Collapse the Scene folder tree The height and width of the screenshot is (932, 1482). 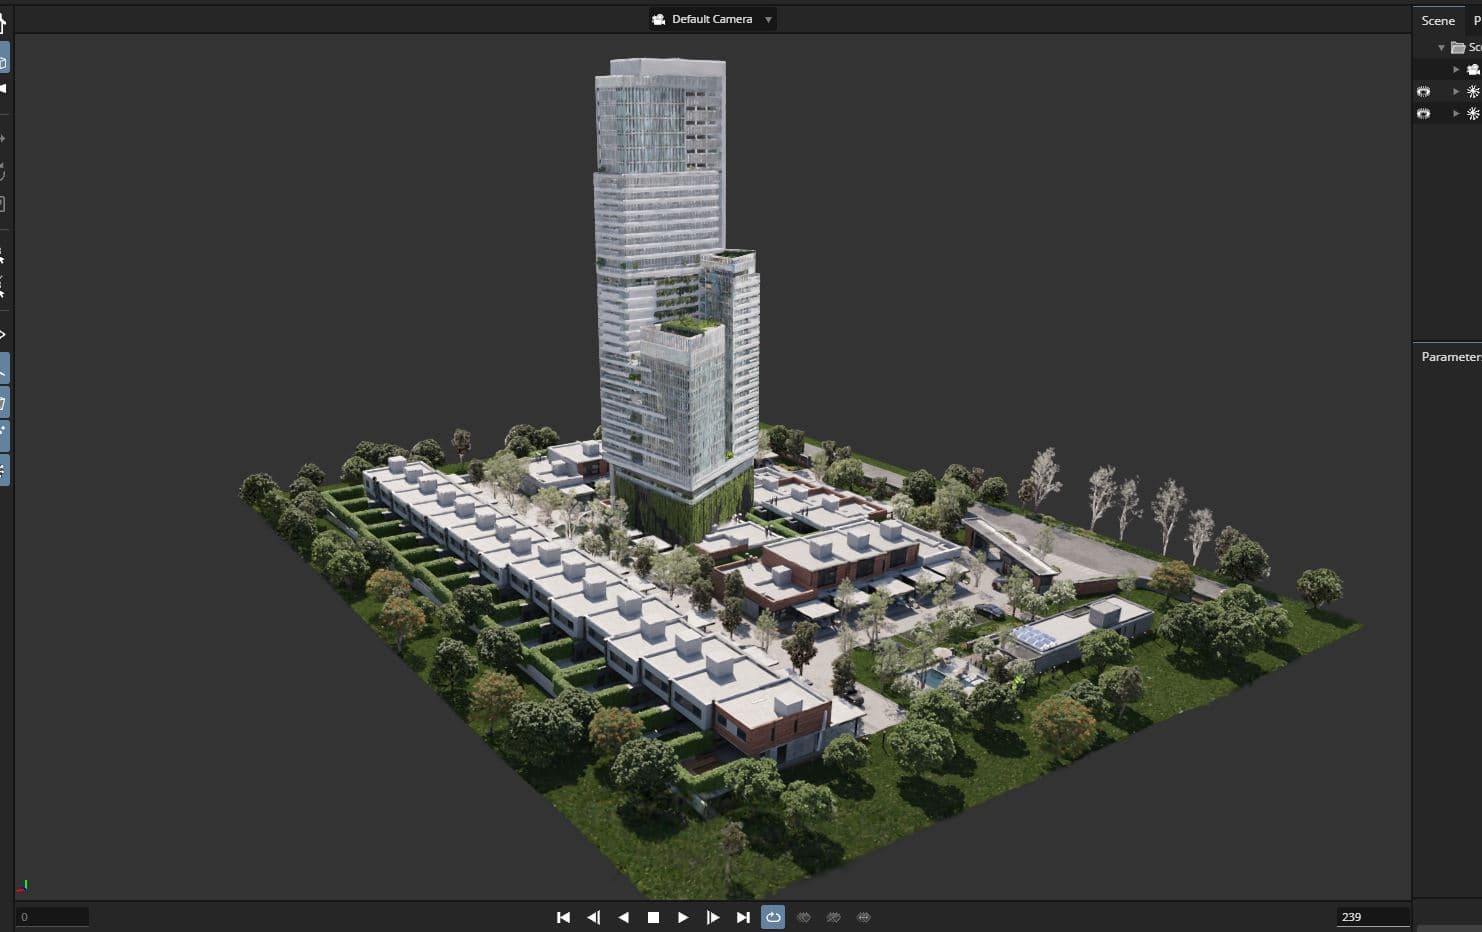[x=1441, y=48]
